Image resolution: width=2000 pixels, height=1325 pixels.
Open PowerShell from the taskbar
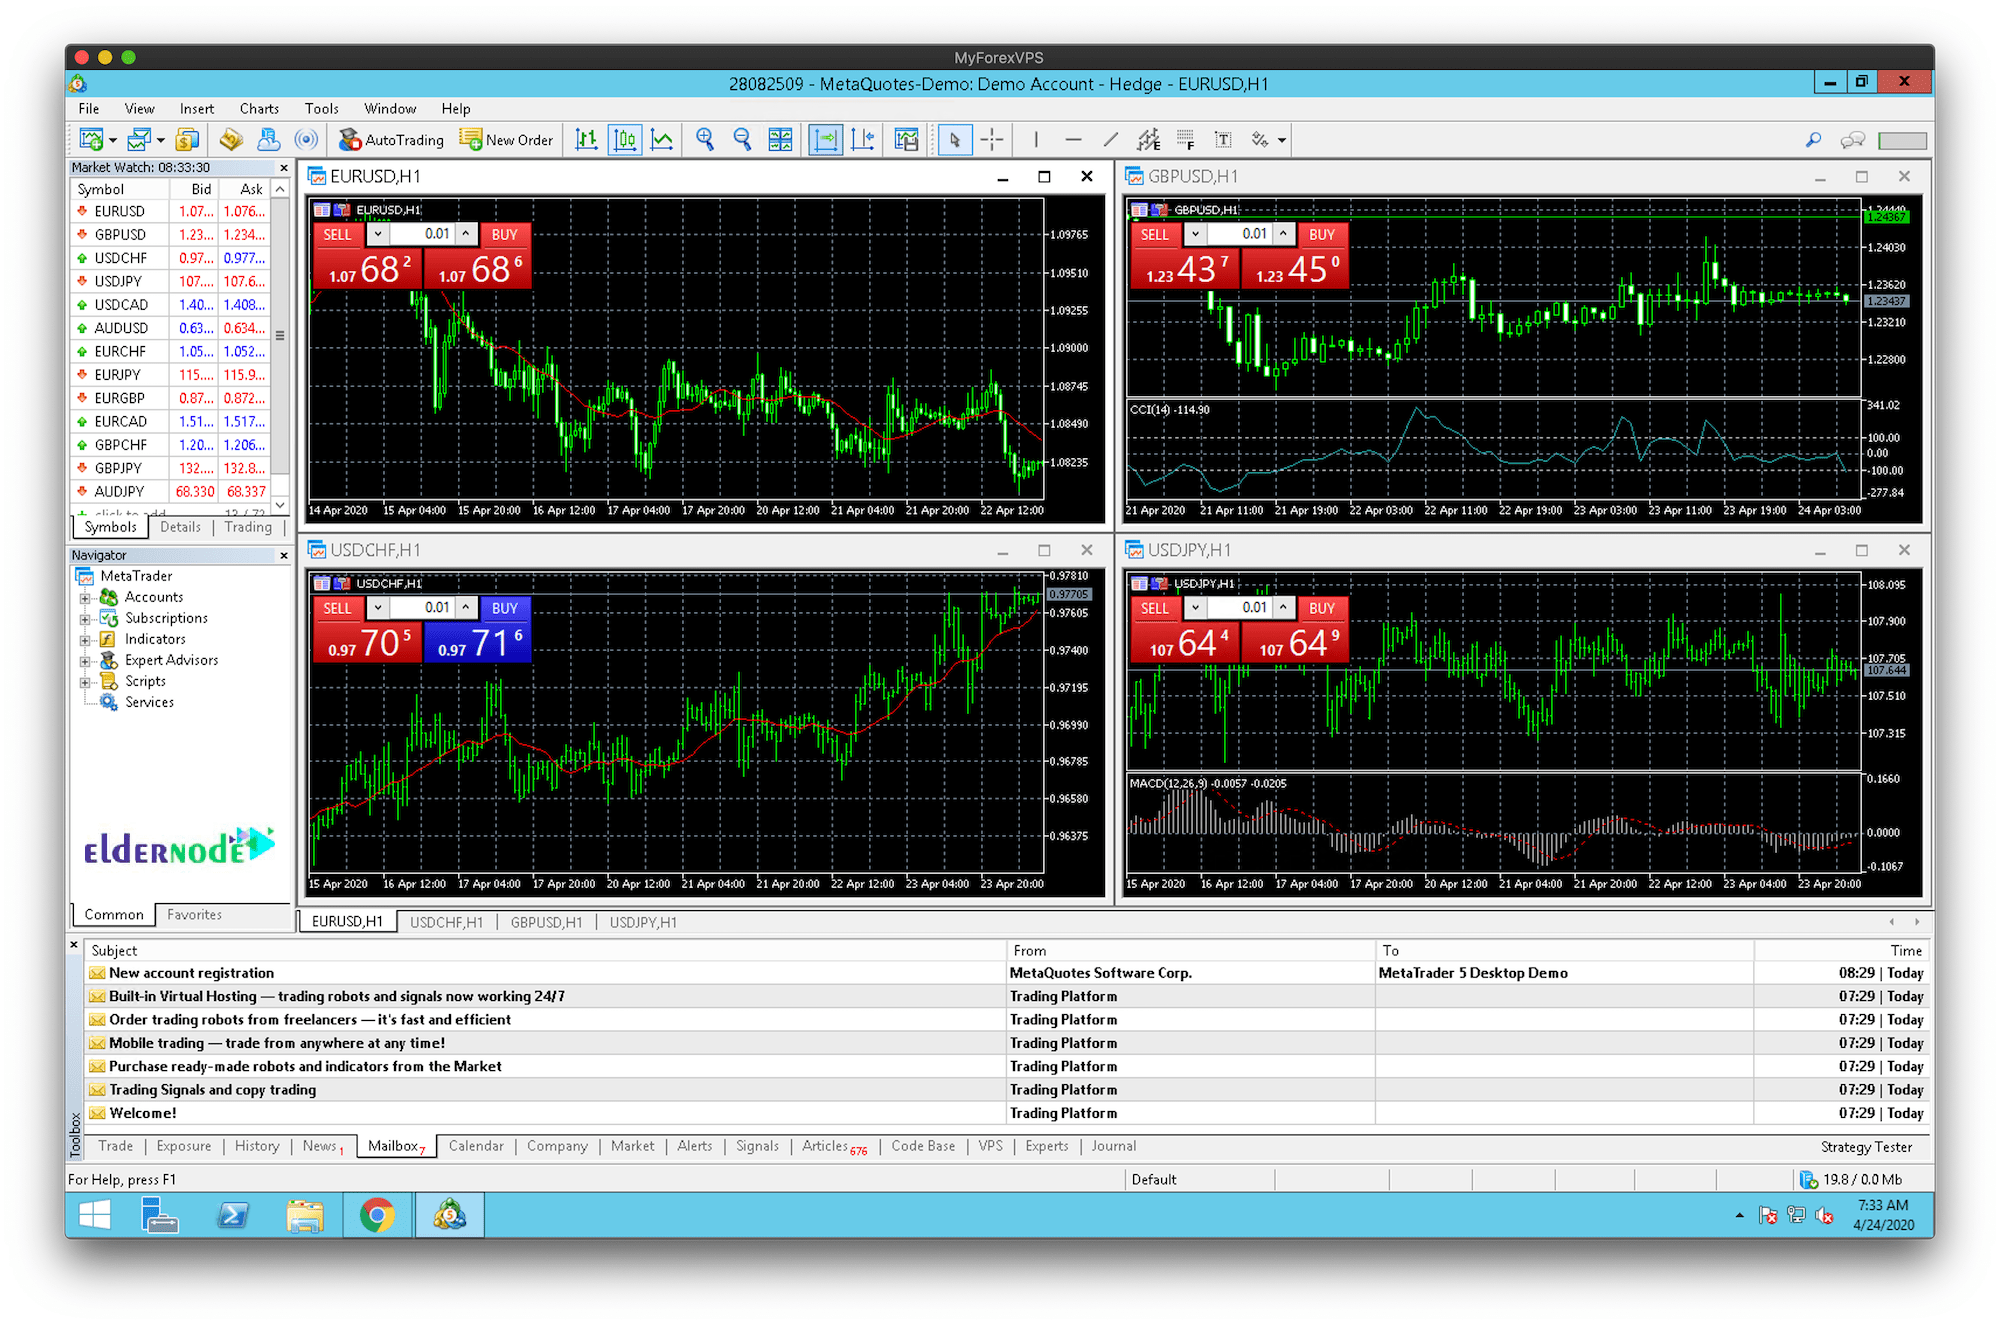tap(233, 1216)
